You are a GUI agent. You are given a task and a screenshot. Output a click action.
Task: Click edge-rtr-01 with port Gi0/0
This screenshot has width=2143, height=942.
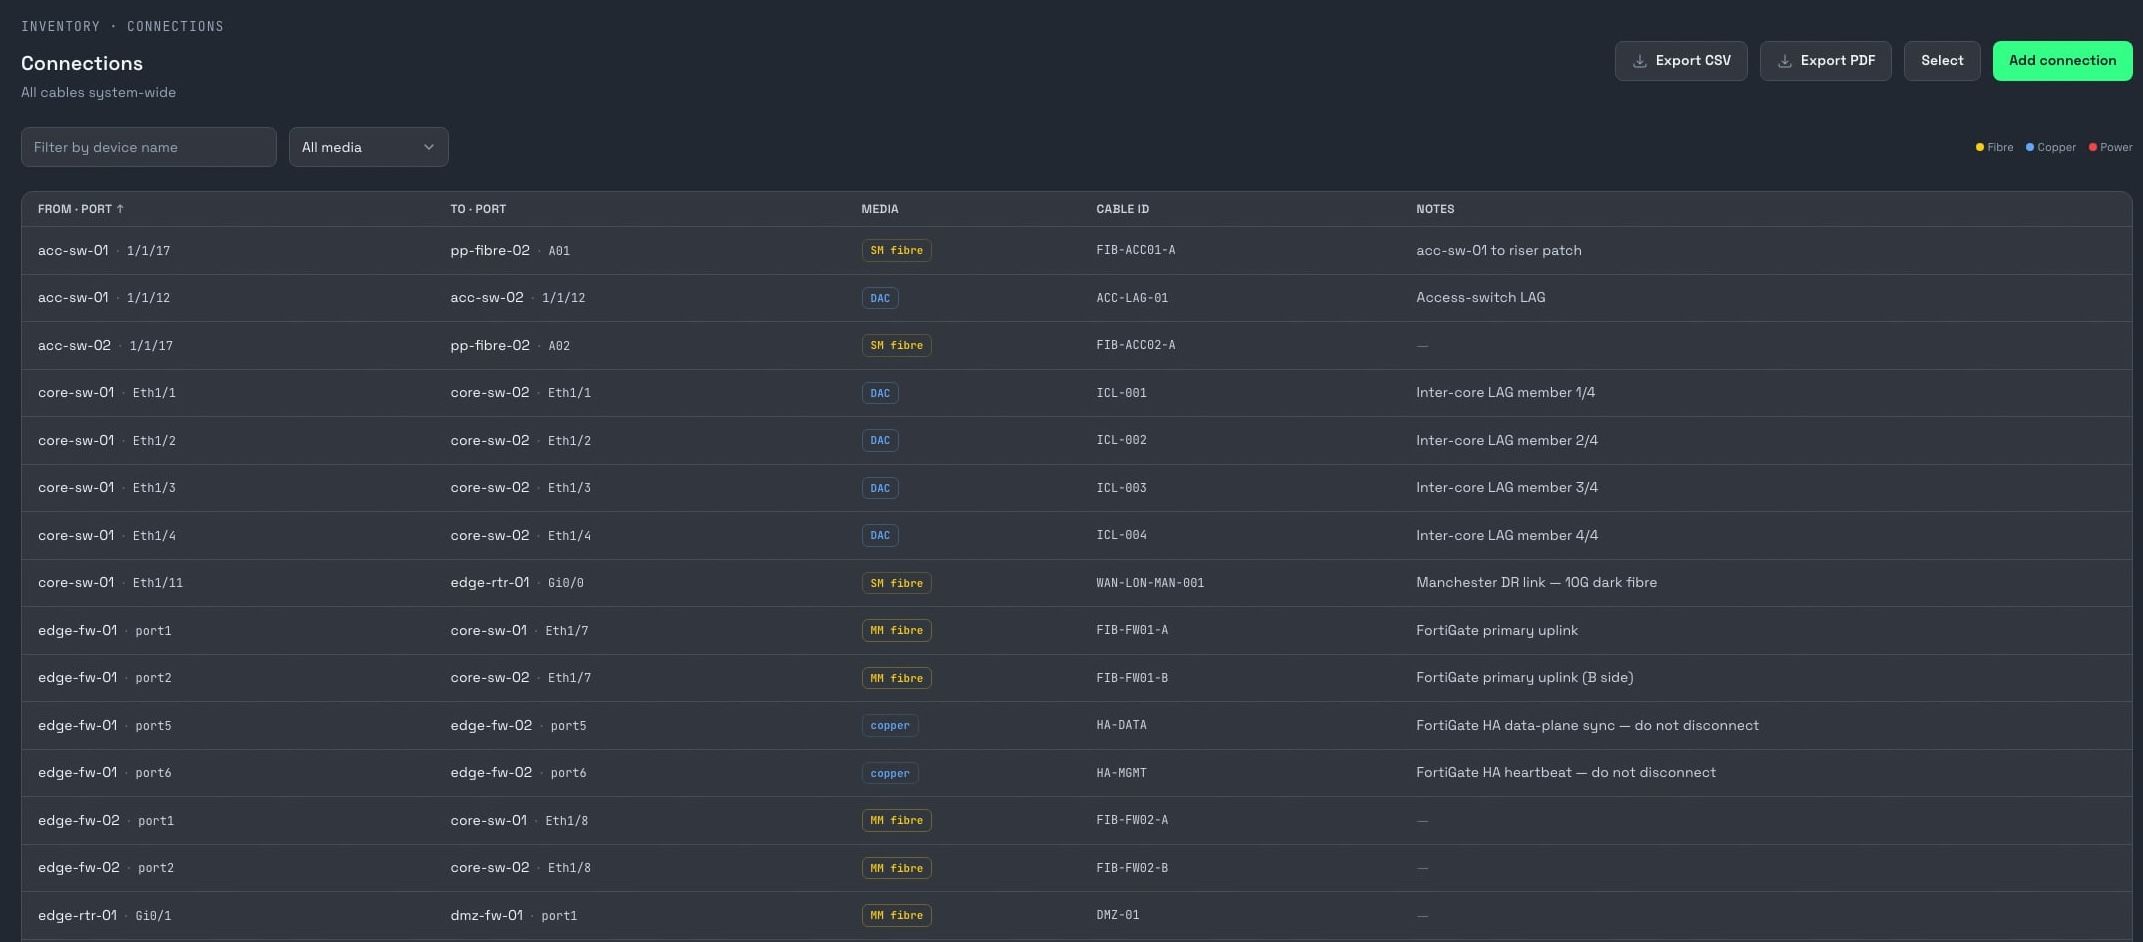(x=490, y=582)
